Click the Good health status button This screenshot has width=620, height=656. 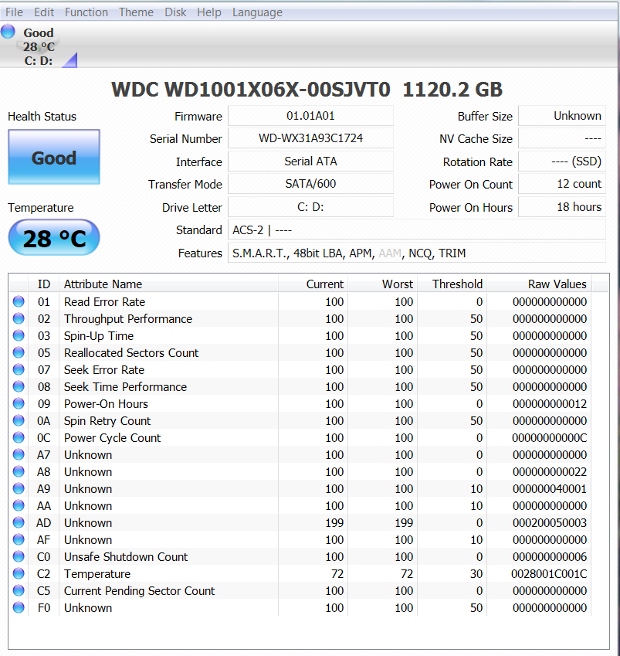(54, 158)
